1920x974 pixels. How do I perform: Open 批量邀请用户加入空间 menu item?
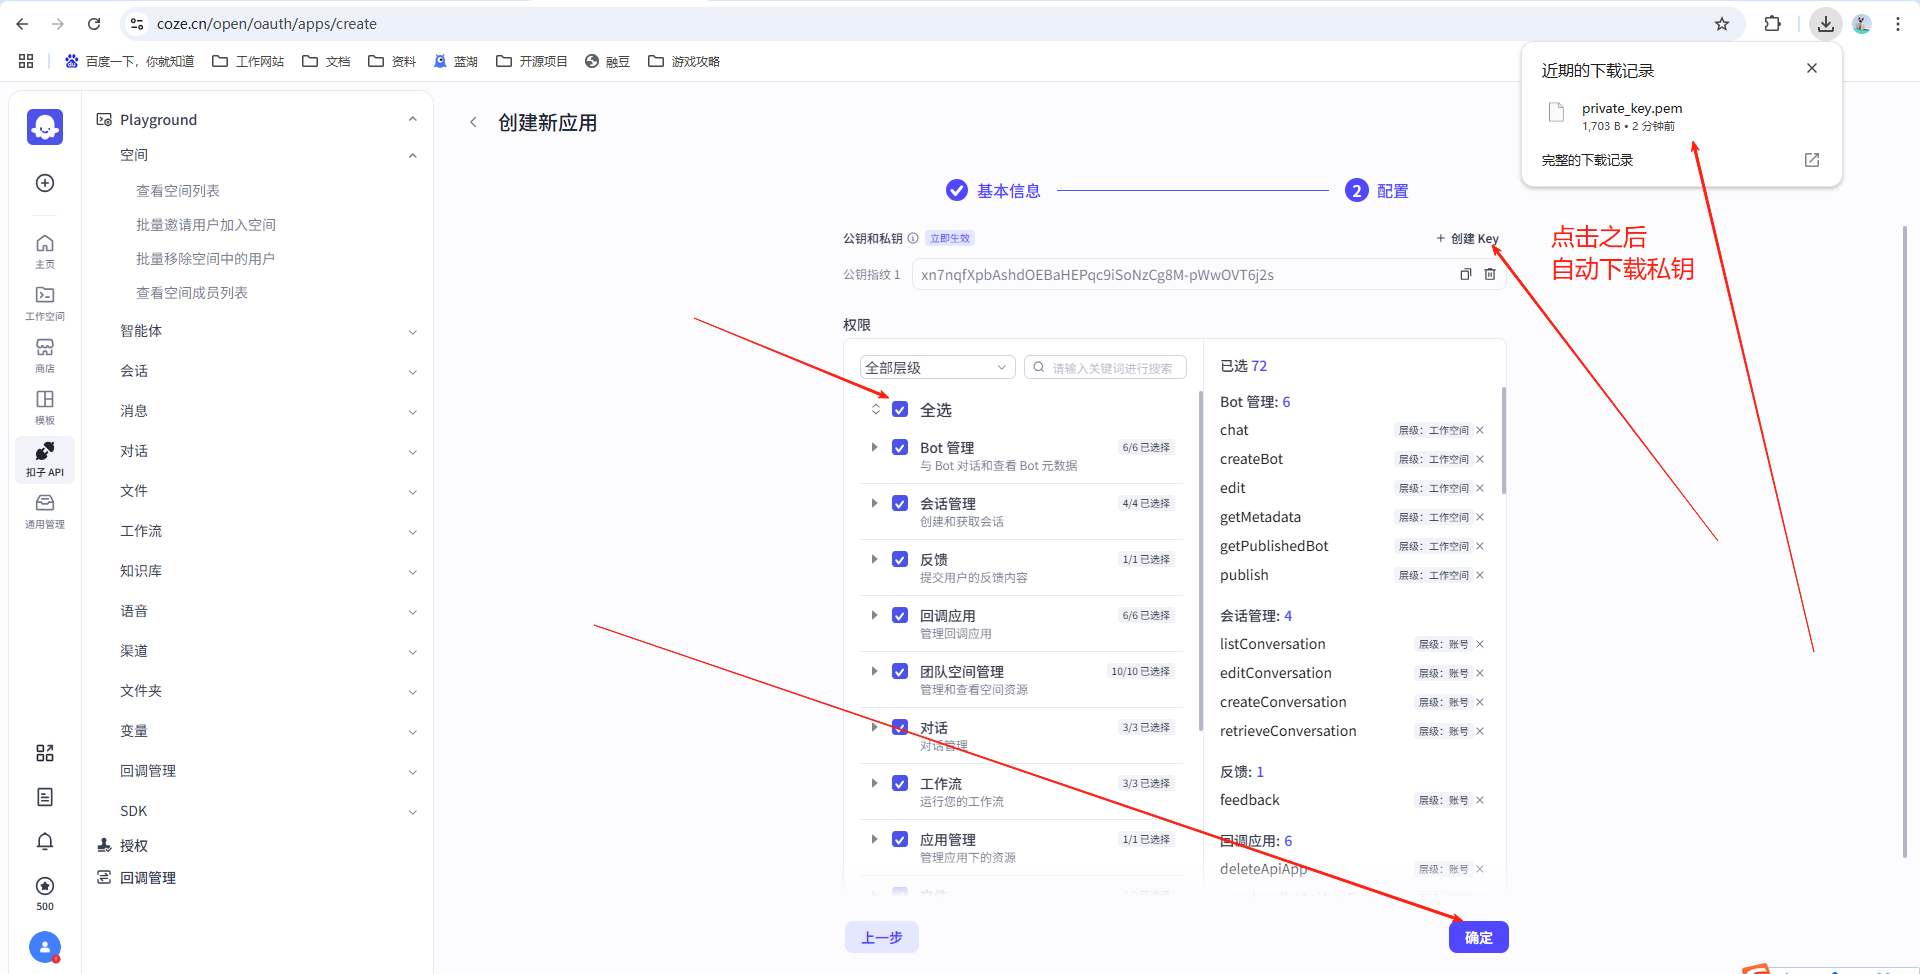tap(206, 225)
